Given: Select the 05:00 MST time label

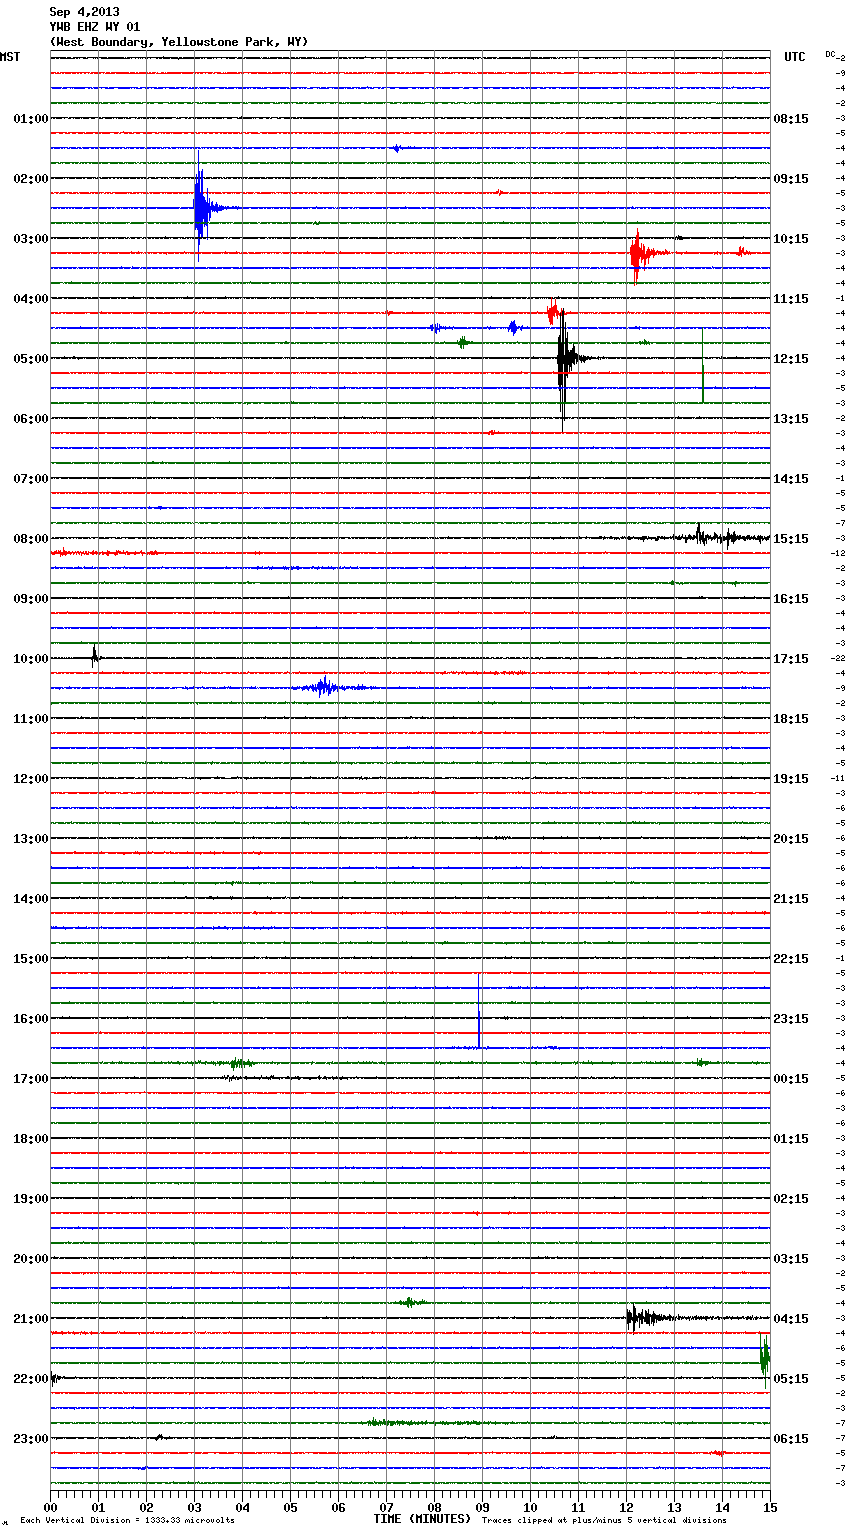Looking at the screenshot, I should [31, 358].
